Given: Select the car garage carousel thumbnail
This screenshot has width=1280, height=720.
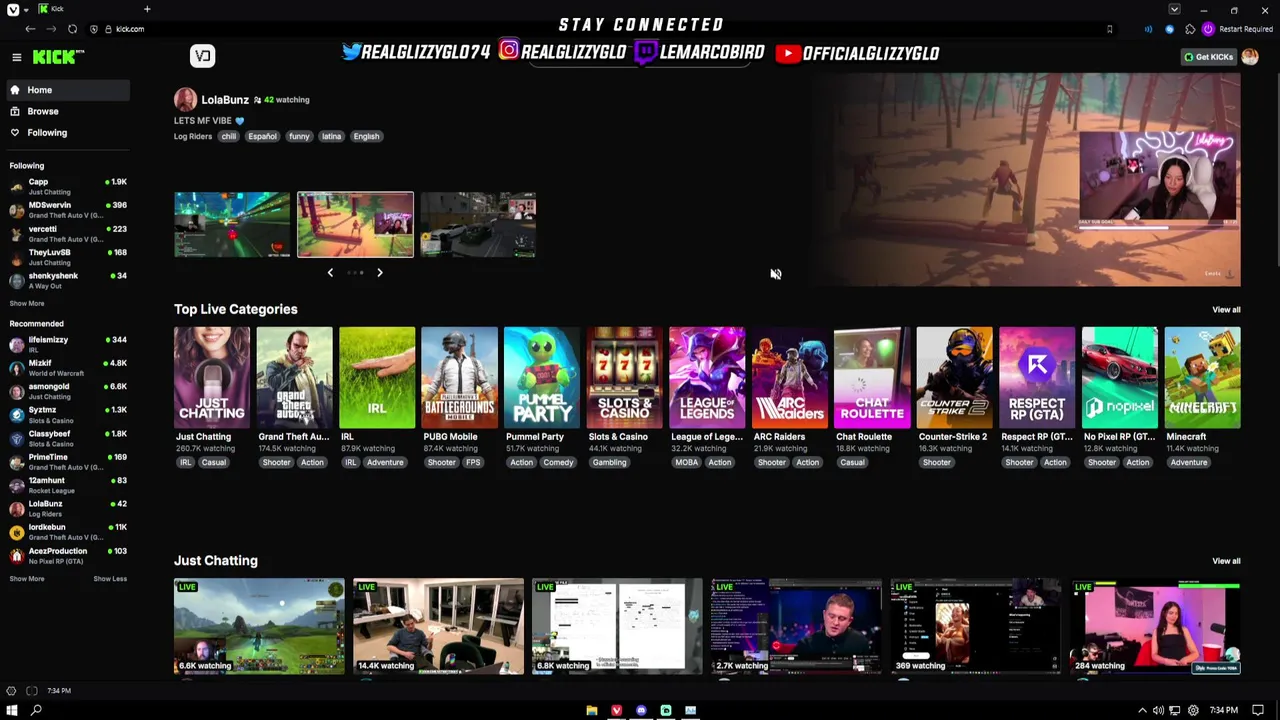Looking at the screenshot, I should 478,225.
